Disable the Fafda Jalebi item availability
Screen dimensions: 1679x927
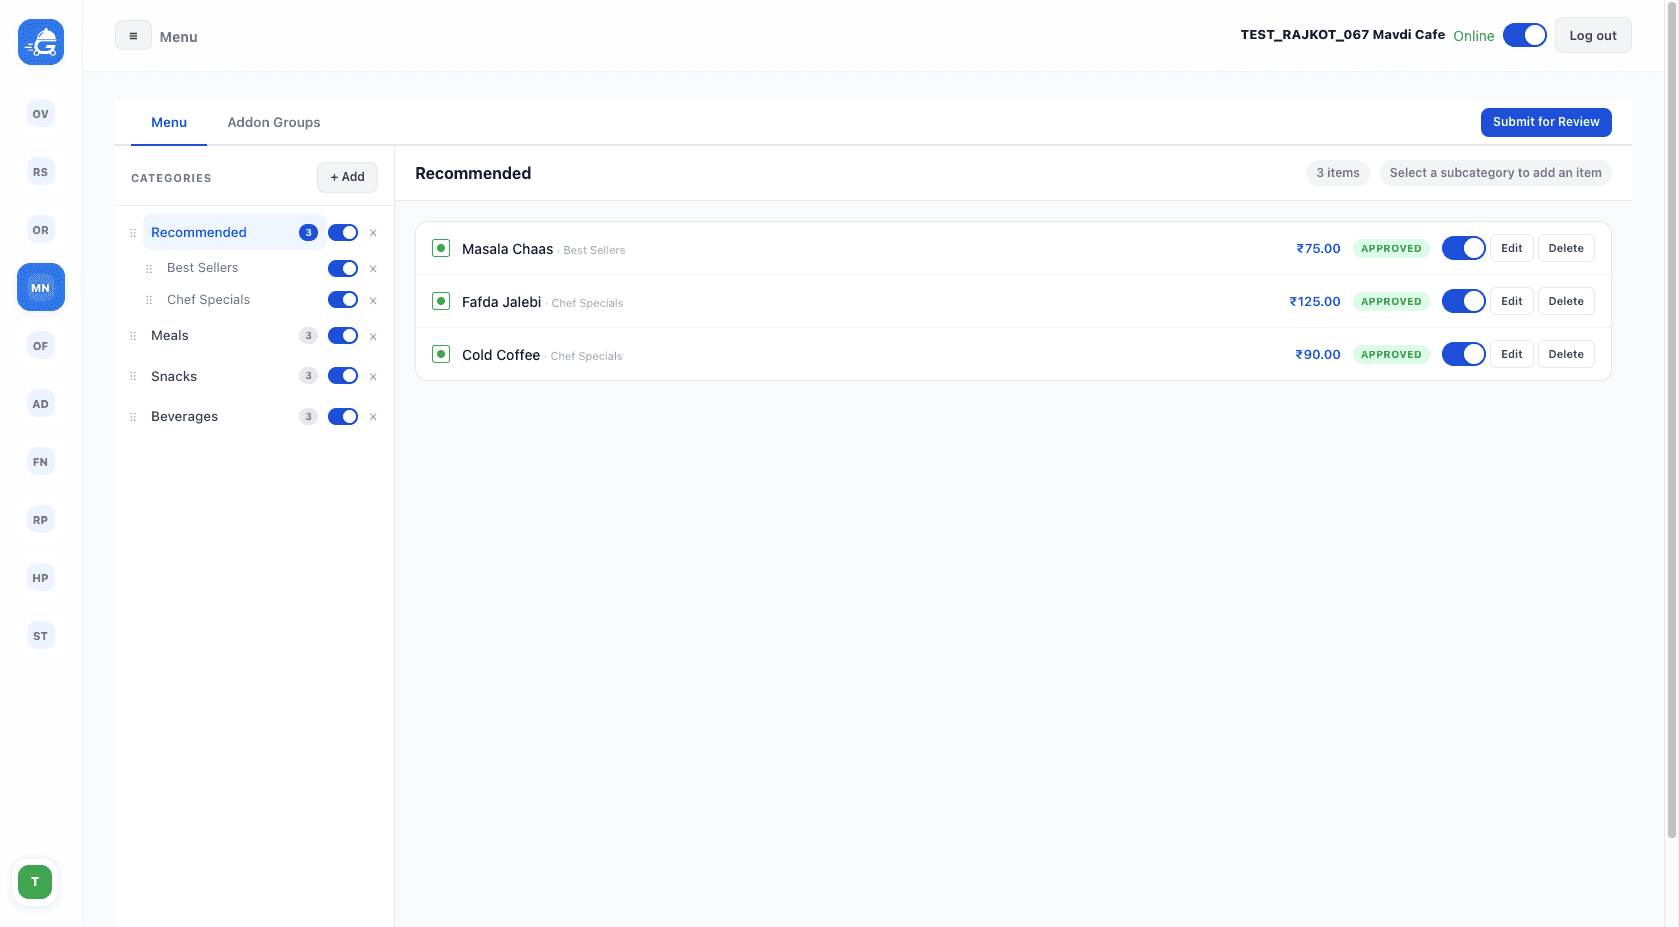click(x=1464, y=301)
